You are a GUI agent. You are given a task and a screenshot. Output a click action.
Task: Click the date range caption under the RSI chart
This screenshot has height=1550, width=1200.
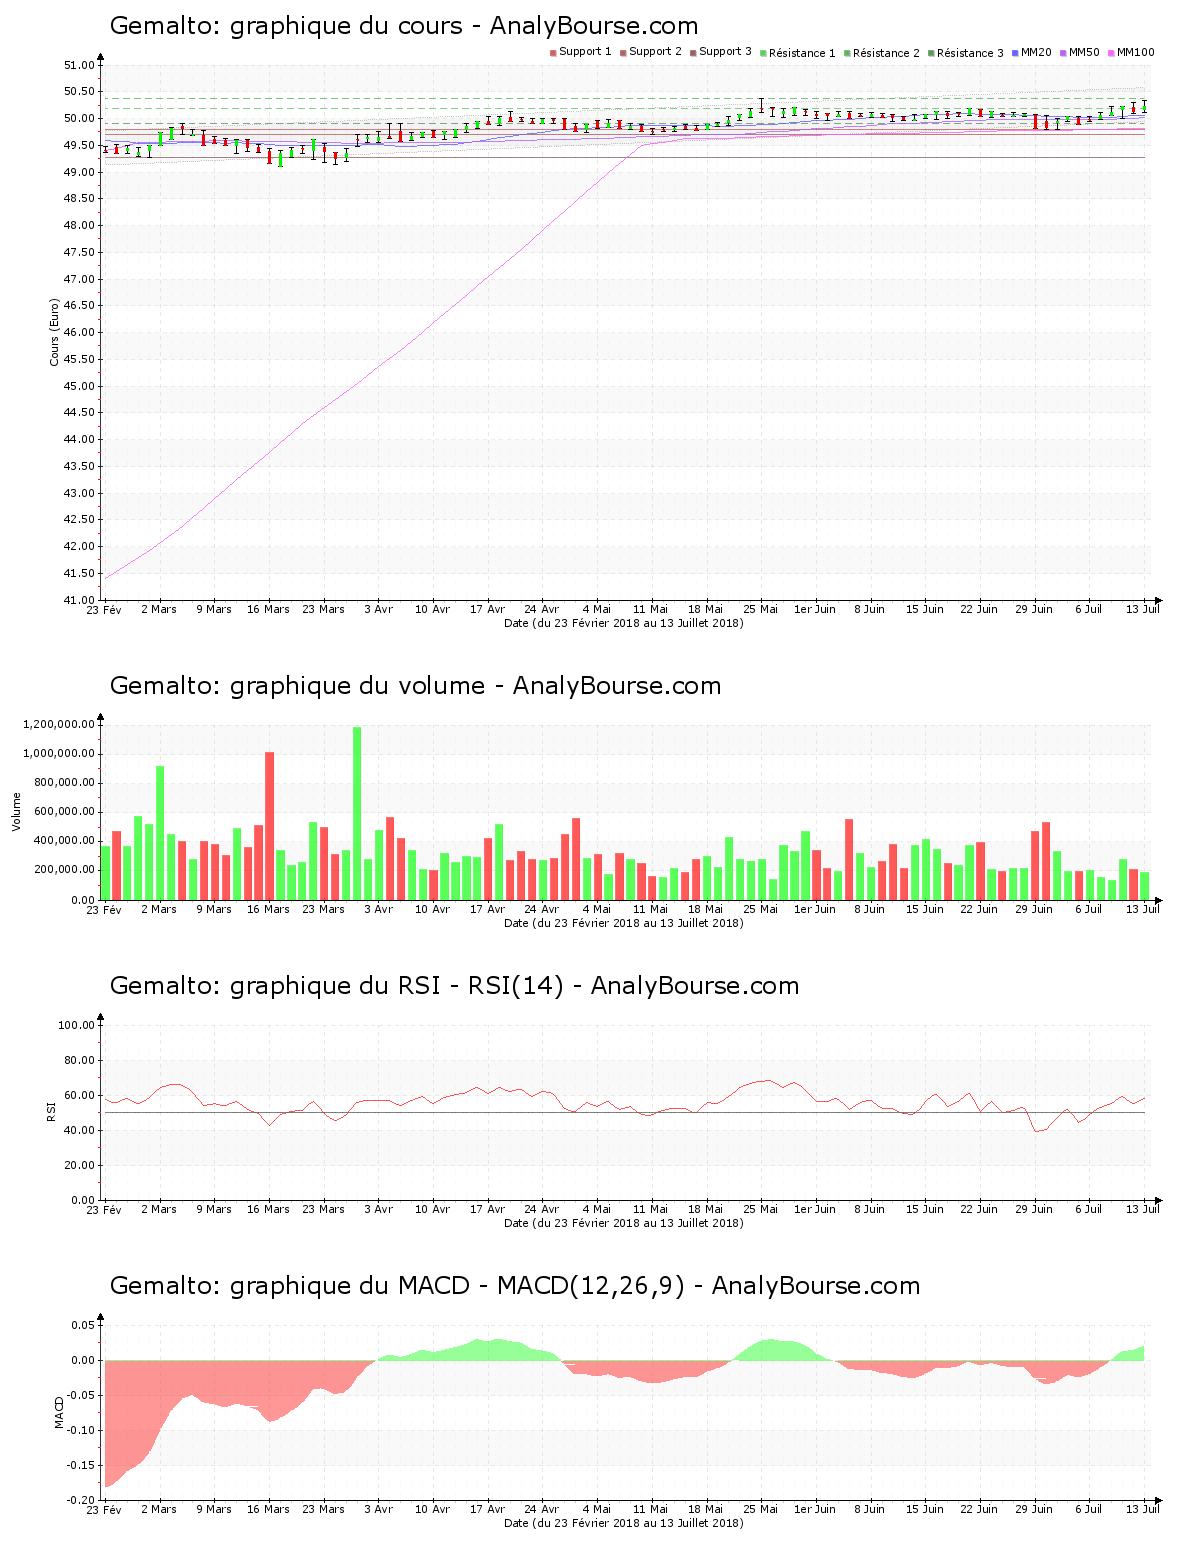624,1223
